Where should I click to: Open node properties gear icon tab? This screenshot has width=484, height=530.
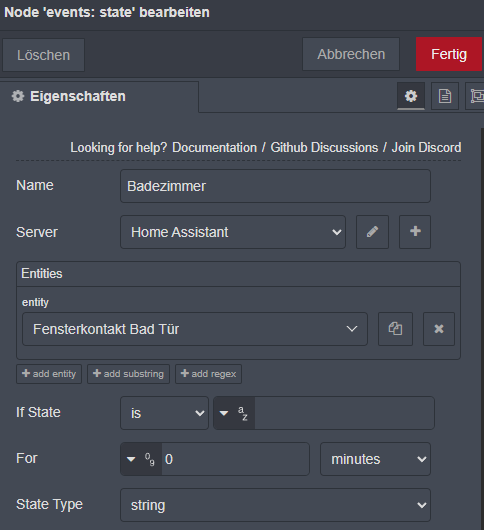click(411, 96)
